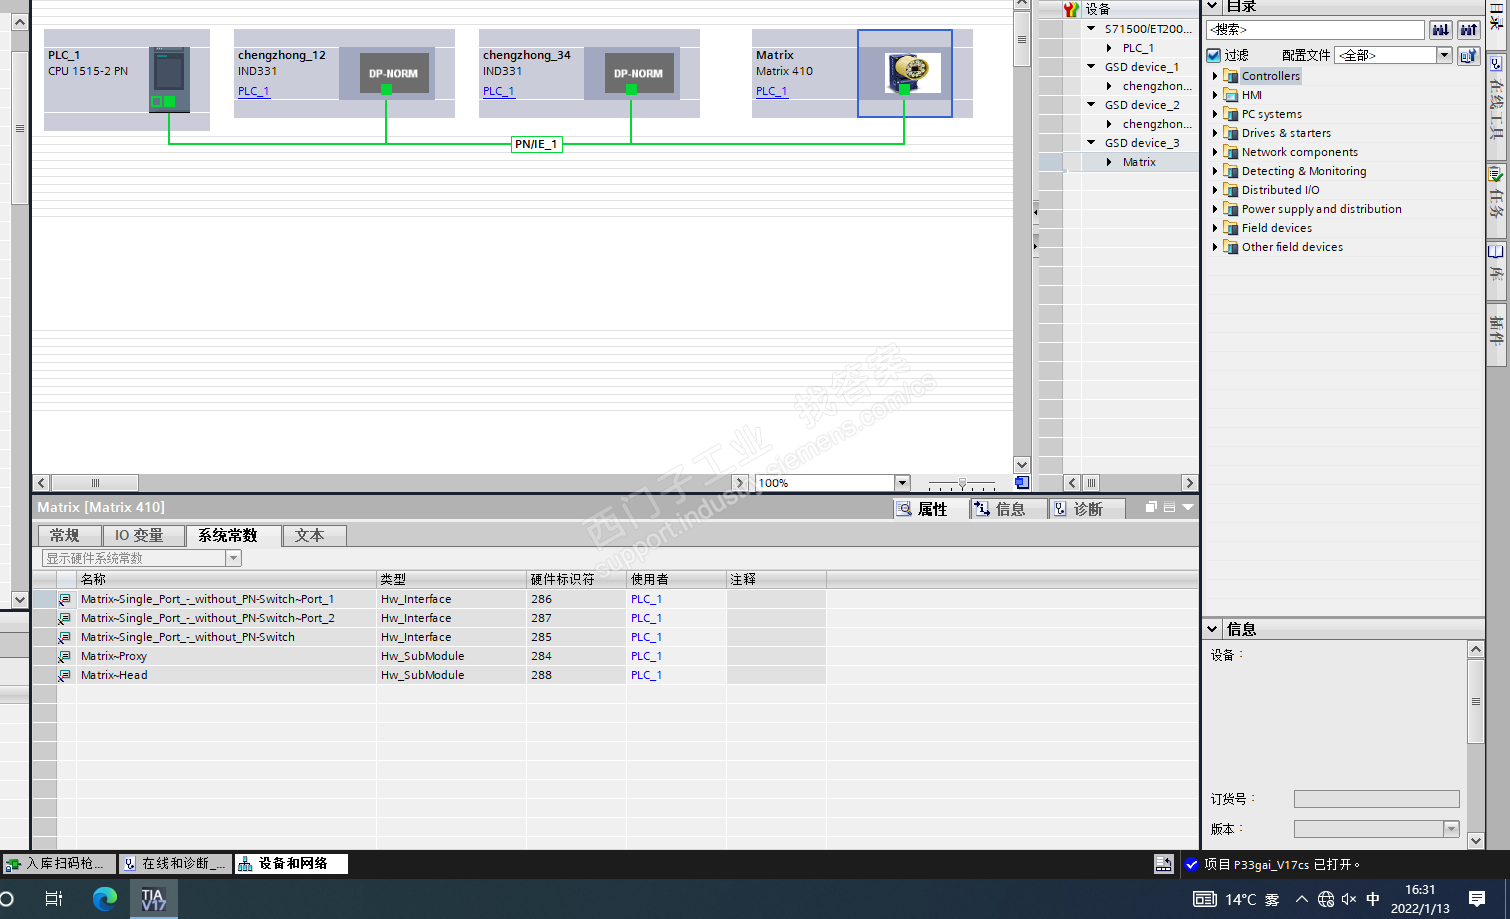The image size is (1510, 919).
Task: Click the PN/IE_1 network label
Action: coord(536,144)
